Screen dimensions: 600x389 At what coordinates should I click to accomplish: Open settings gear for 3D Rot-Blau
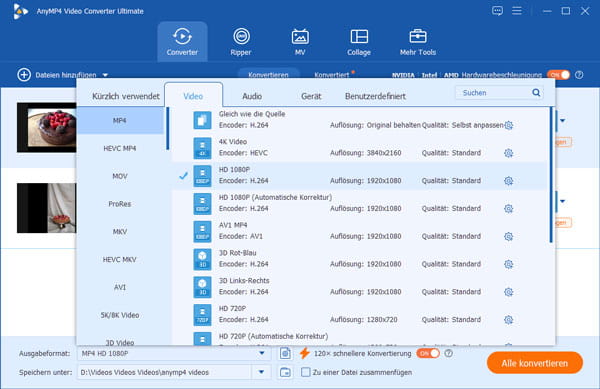[x=508, y=264]
